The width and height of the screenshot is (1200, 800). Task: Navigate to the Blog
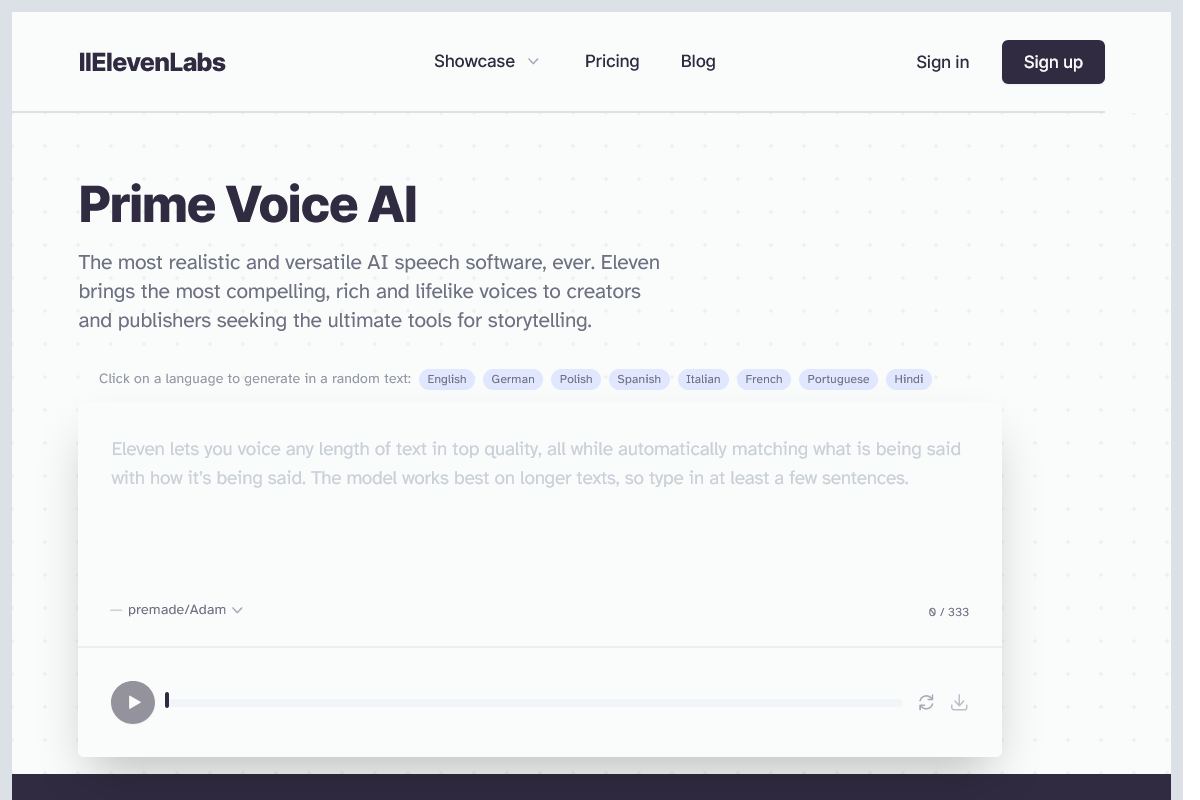(x=698, y=61)
